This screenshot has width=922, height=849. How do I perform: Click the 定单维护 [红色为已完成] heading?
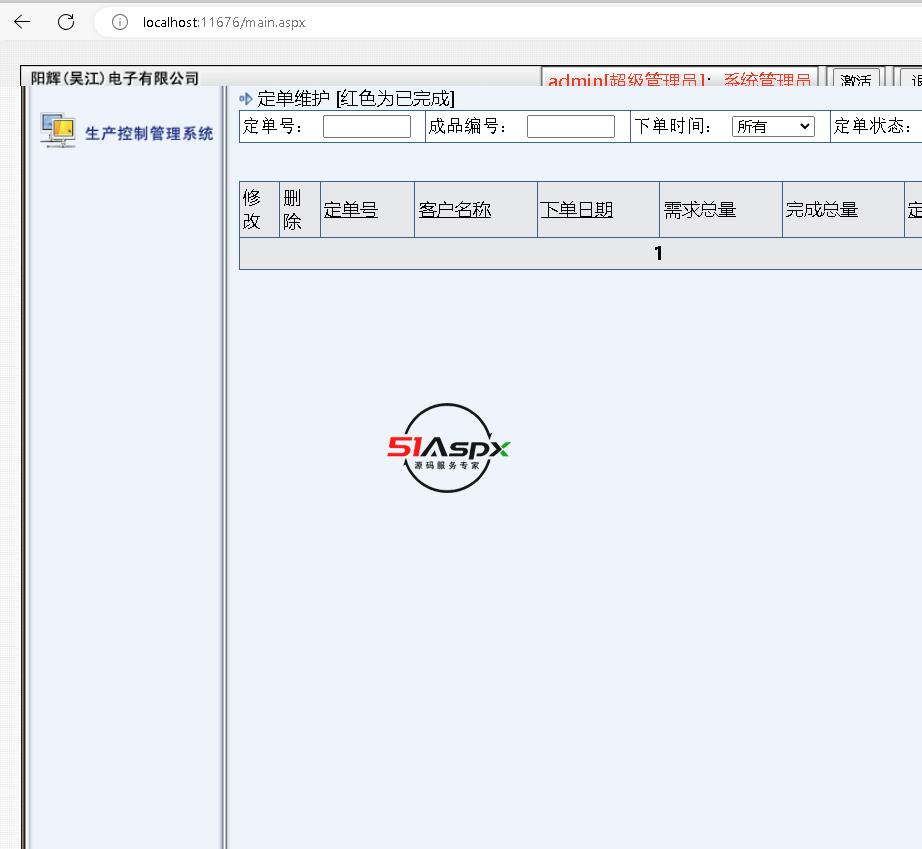tap(356, 99)
